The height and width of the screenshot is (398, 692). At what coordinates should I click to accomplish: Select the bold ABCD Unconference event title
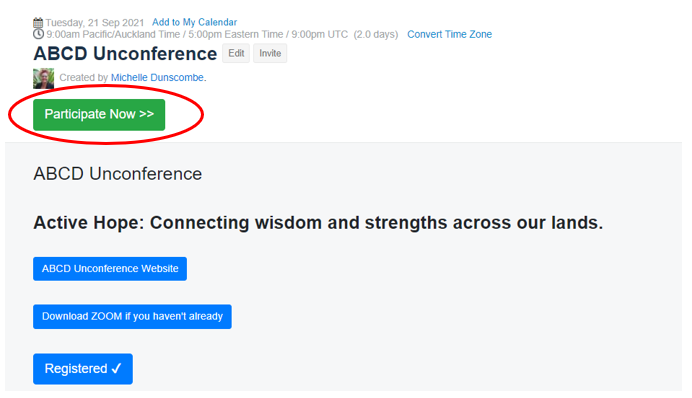tap(125, 54)
